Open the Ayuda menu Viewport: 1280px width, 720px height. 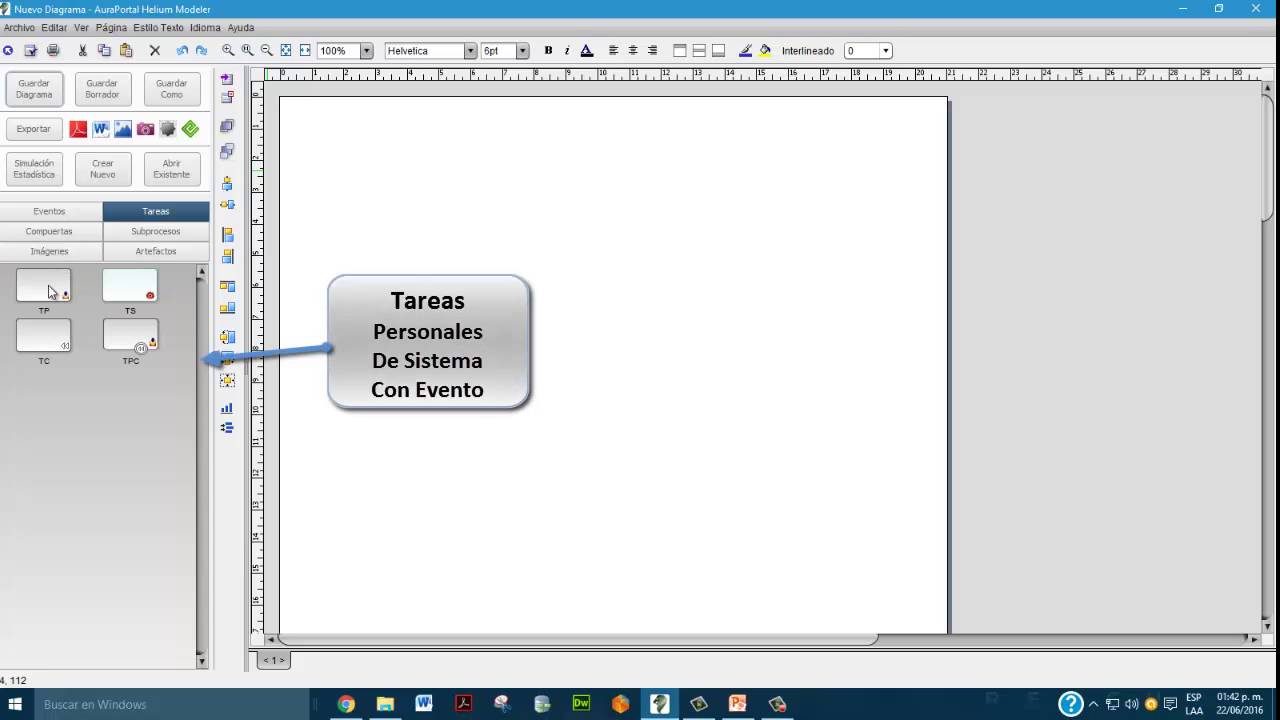coord(240,28)
